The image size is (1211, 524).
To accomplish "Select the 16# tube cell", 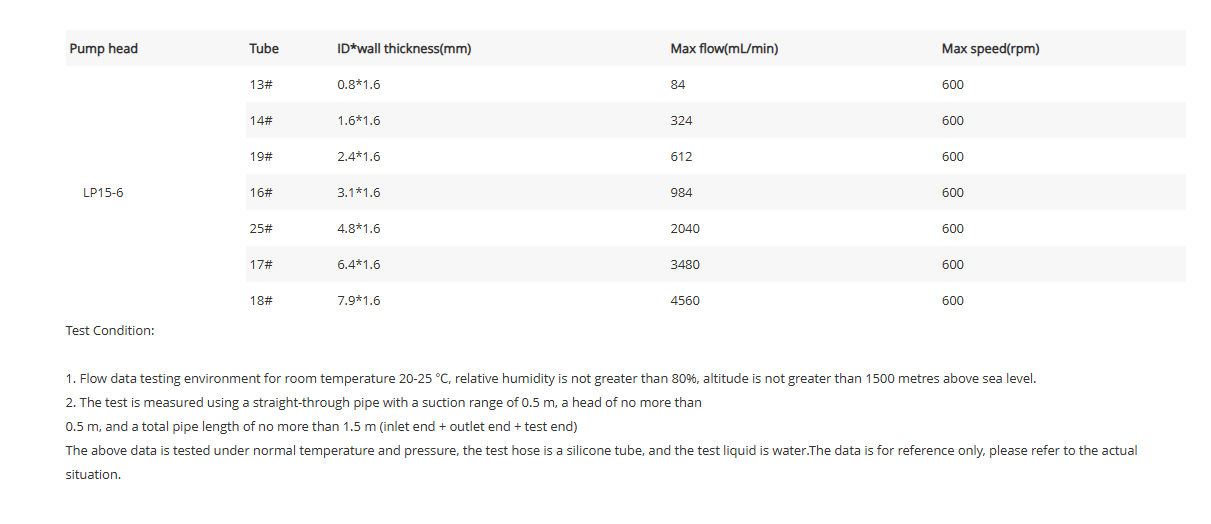I will (x=261, y=193).
